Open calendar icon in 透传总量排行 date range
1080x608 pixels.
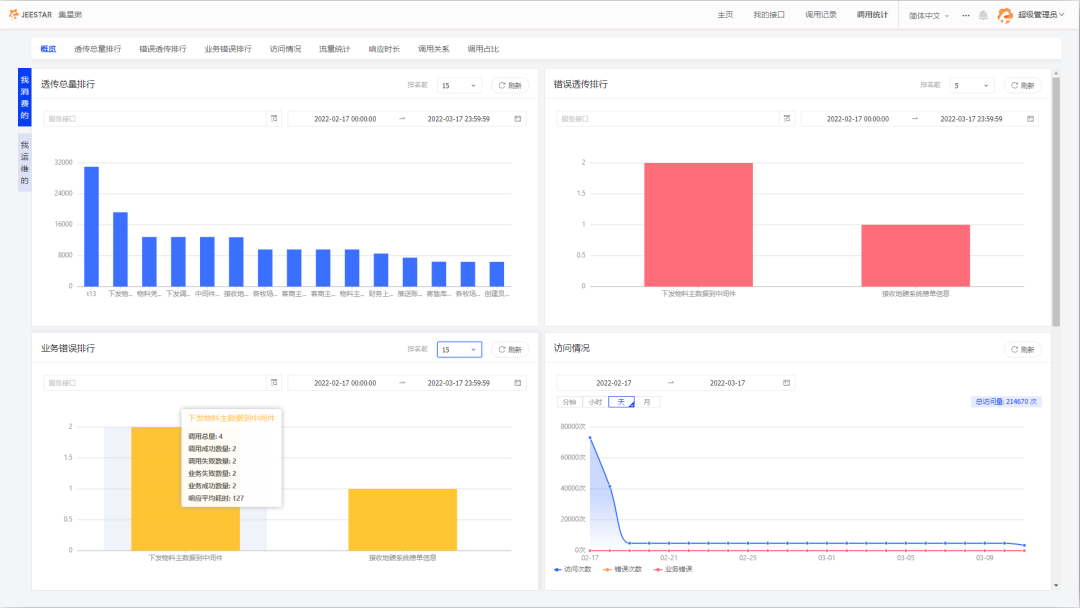517,119
